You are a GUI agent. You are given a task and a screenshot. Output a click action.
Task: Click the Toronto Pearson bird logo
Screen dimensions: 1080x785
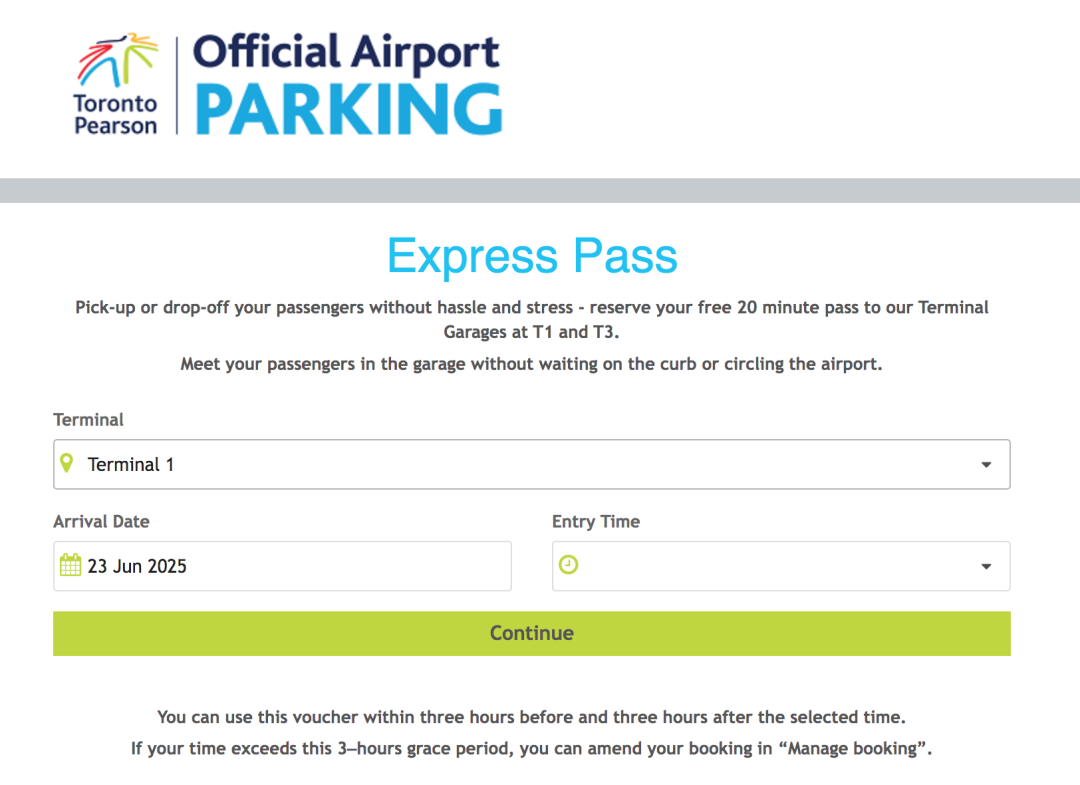tap(116, 83)
